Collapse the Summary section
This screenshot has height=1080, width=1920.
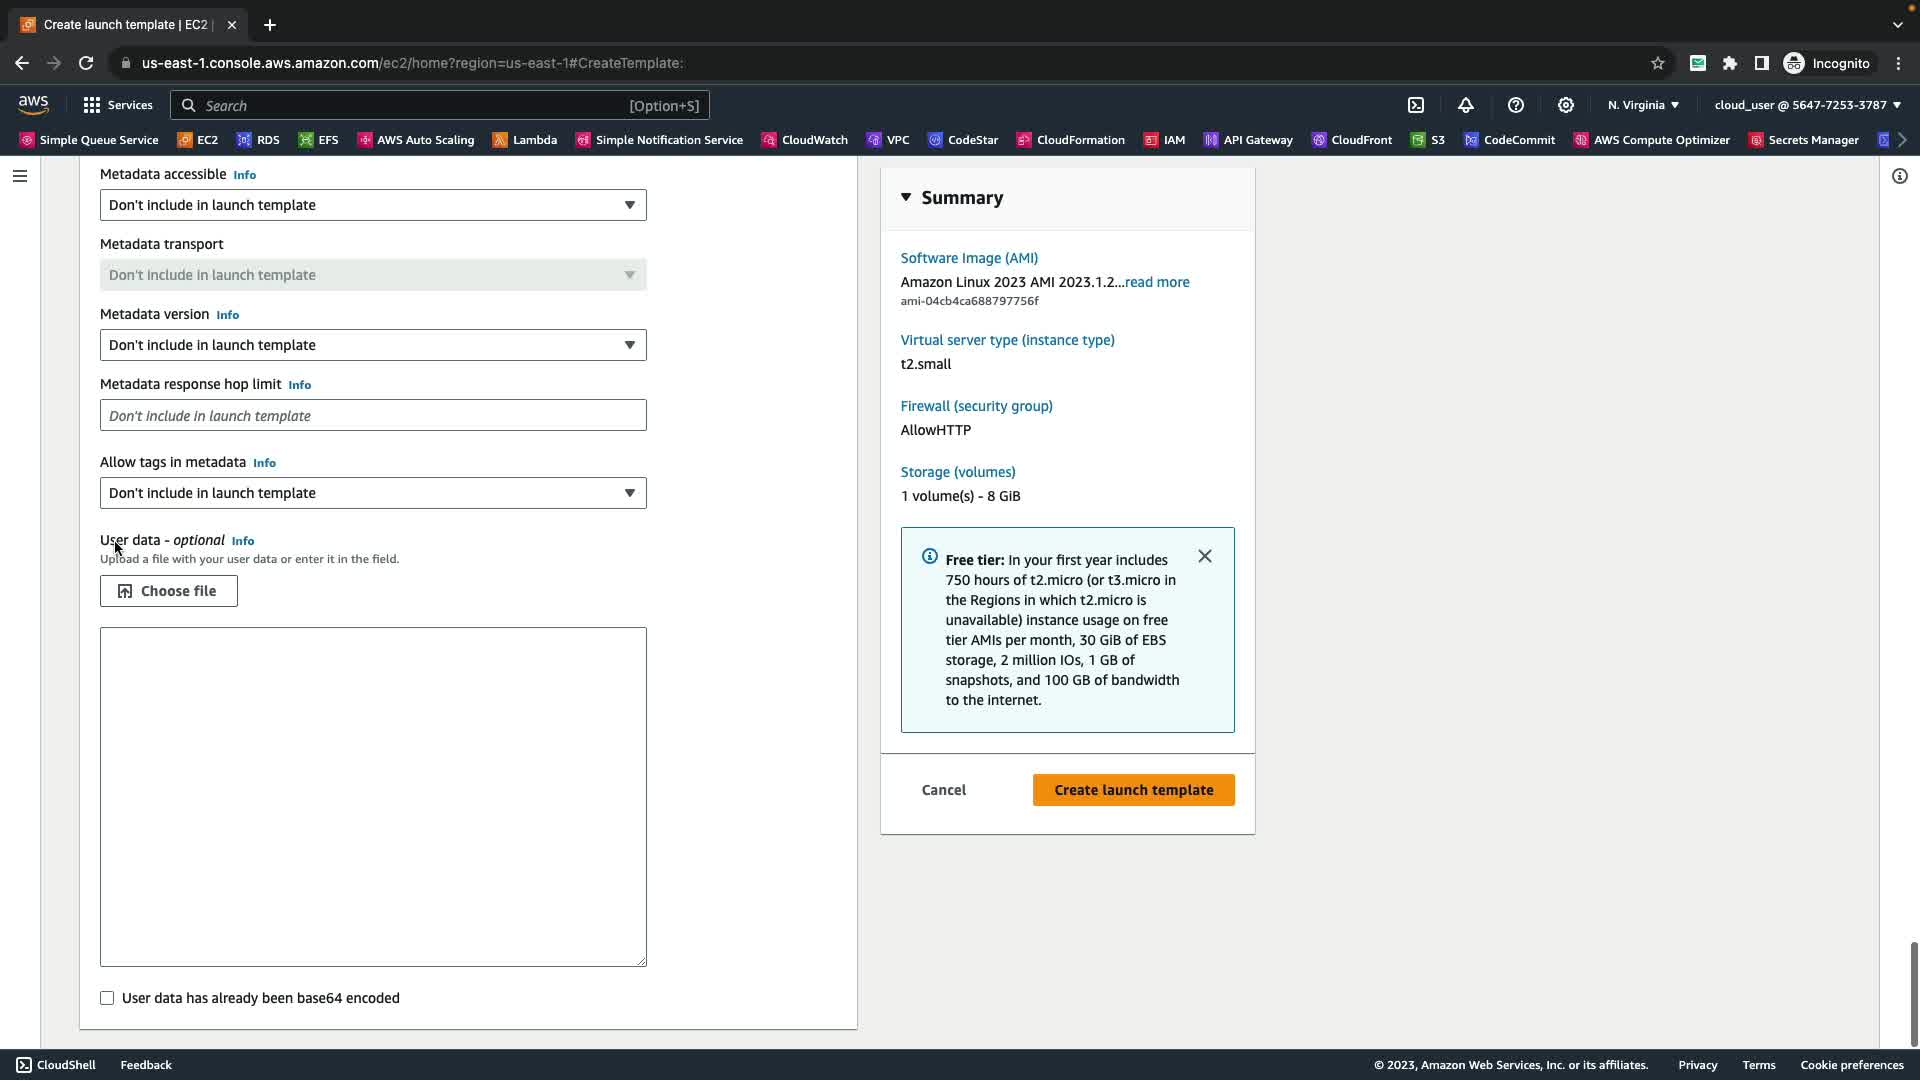906,197
